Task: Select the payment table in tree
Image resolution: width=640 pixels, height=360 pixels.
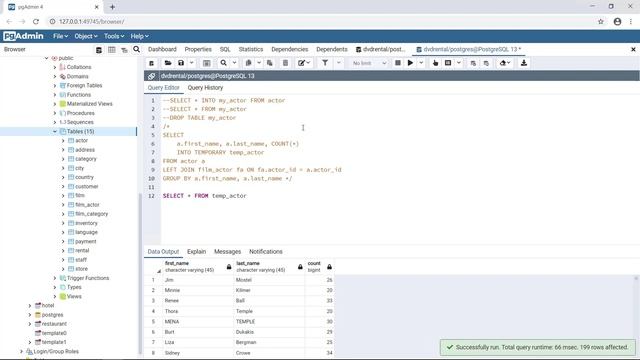Action: [85, 241]
